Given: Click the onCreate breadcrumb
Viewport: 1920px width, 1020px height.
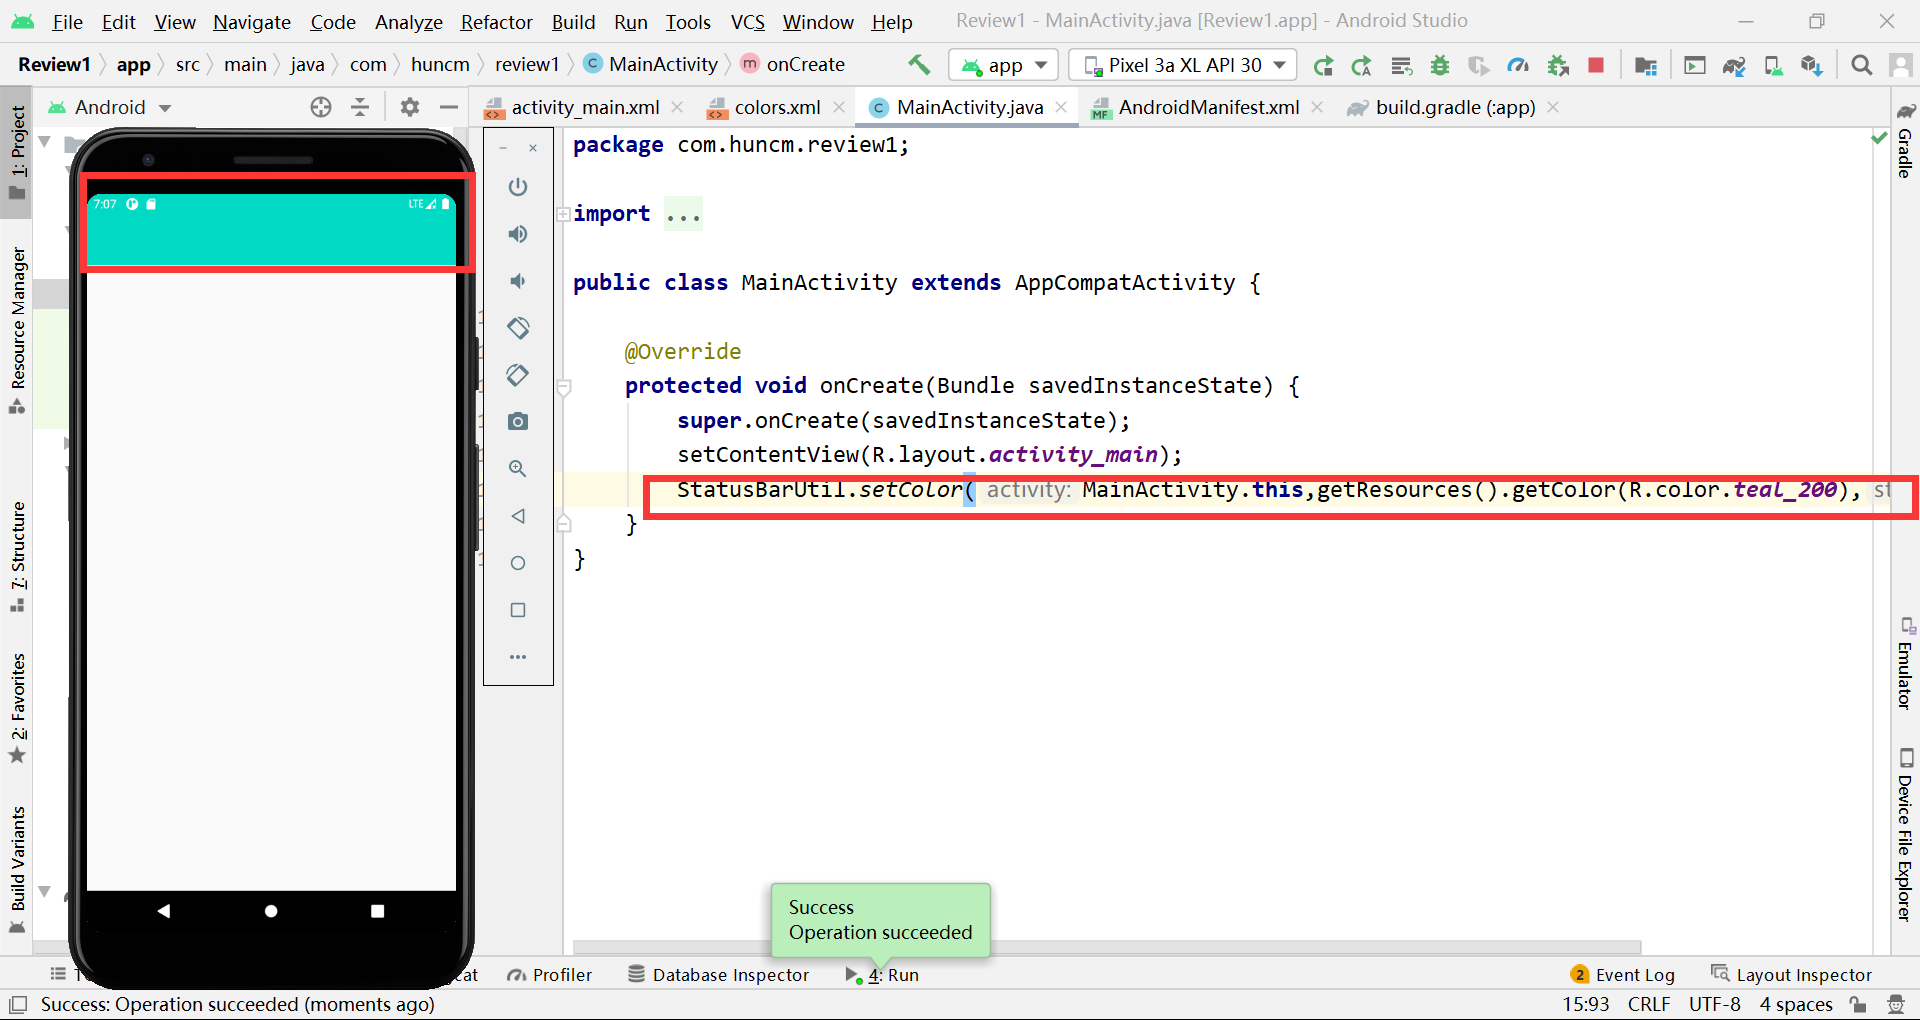Looking at the screenshot, I should 793,64.
